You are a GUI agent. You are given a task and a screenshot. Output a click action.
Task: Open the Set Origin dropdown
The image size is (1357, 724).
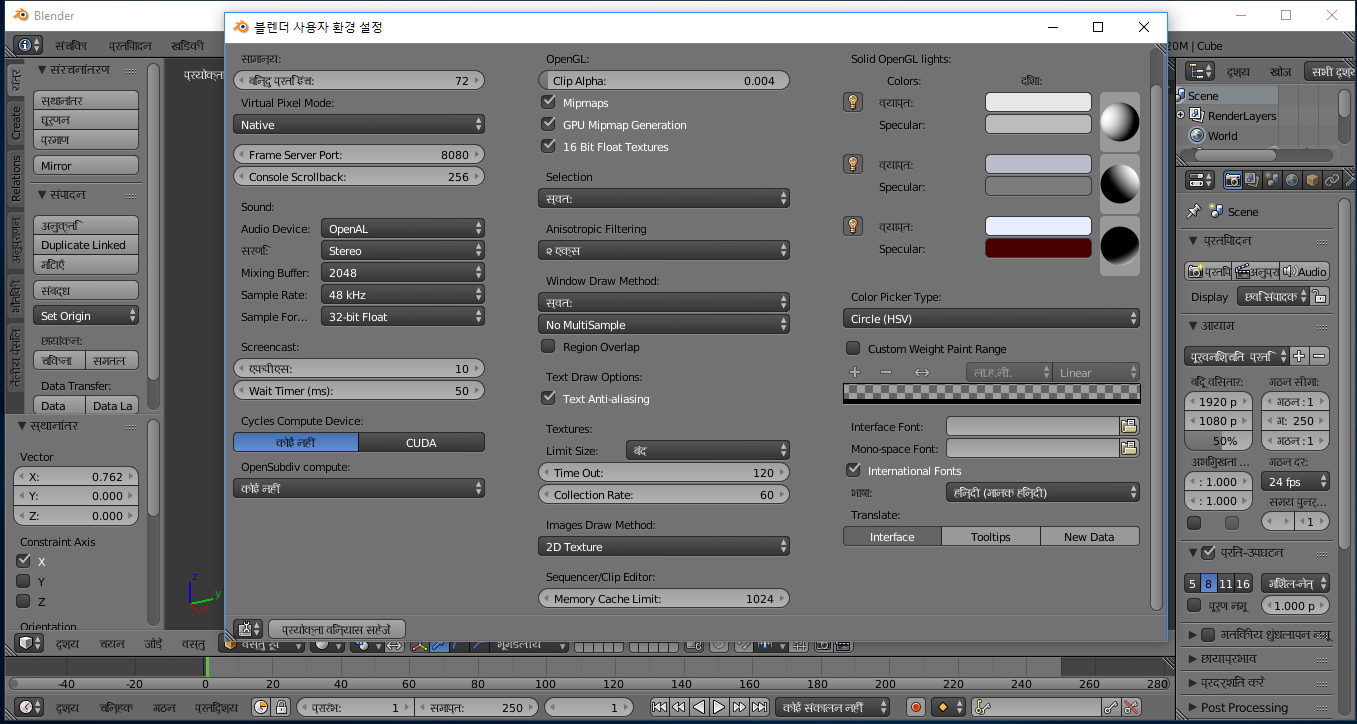[86, 316]
